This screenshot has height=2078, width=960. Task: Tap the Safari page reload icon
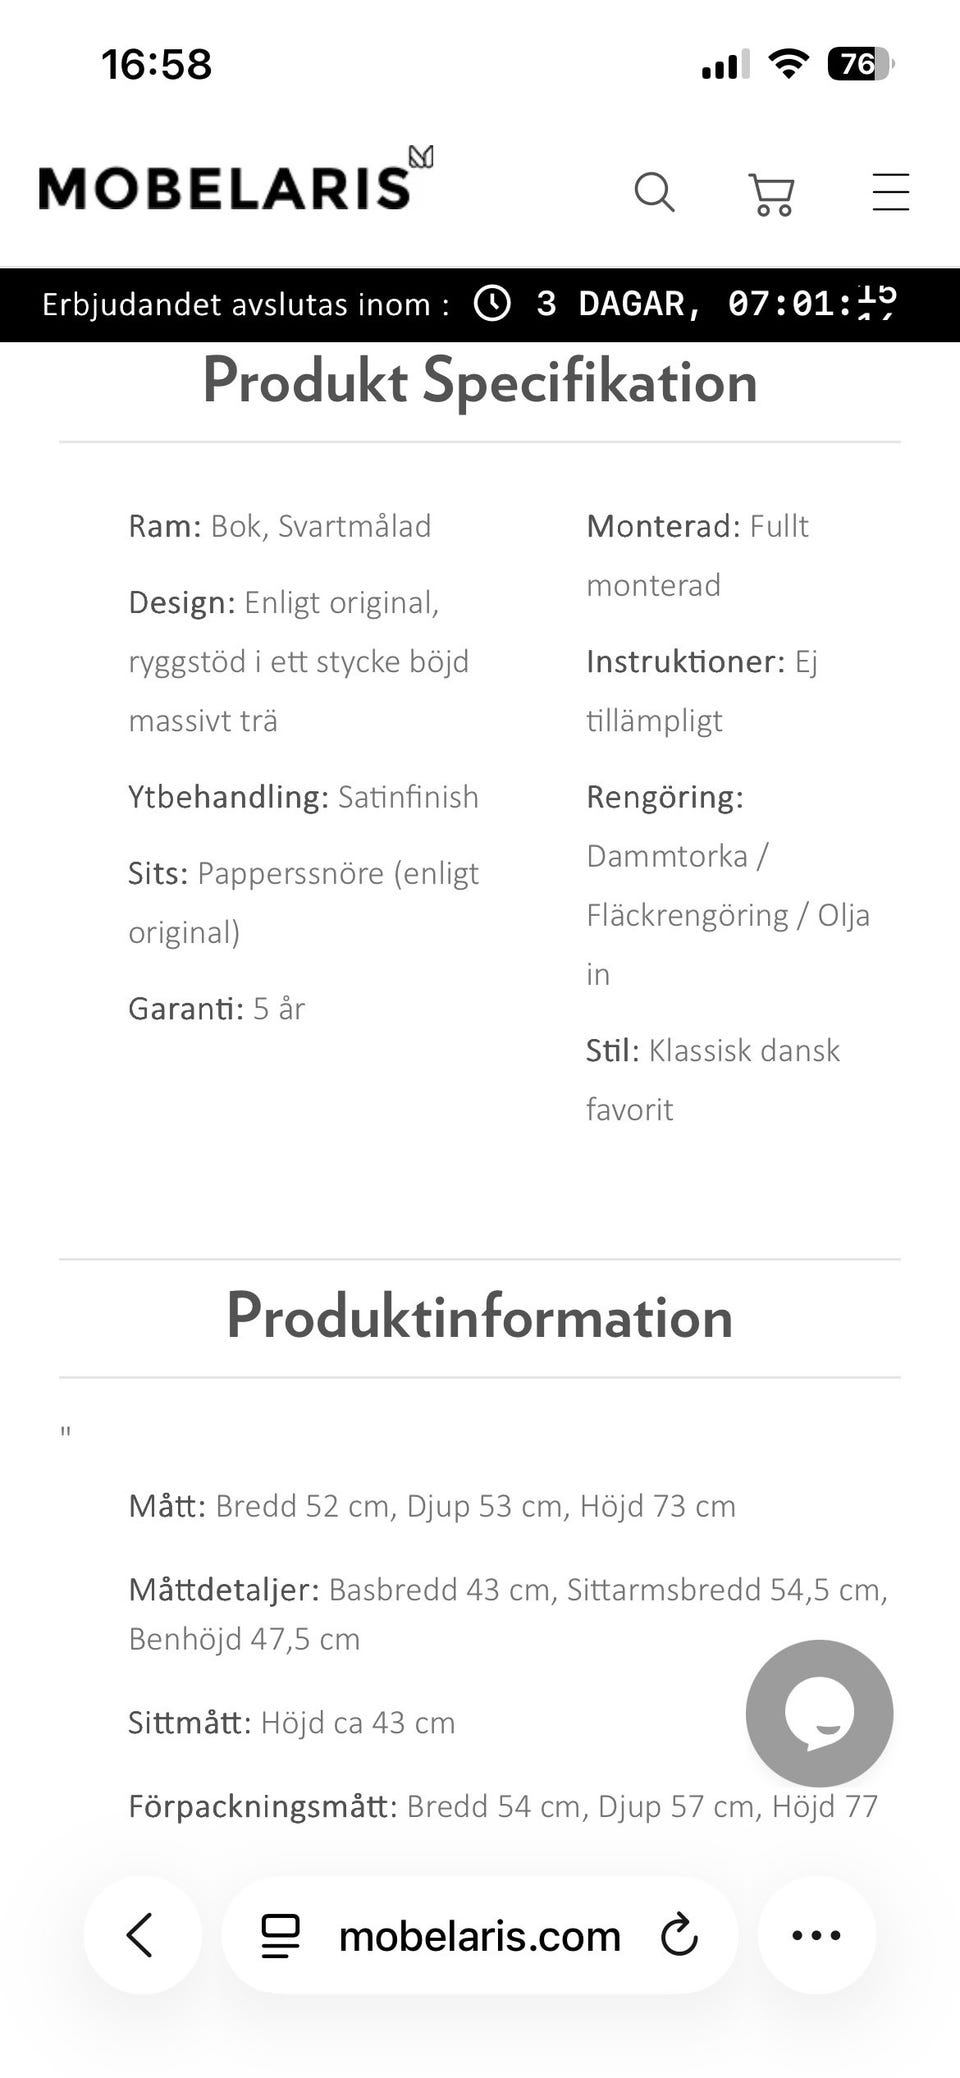680,1935
